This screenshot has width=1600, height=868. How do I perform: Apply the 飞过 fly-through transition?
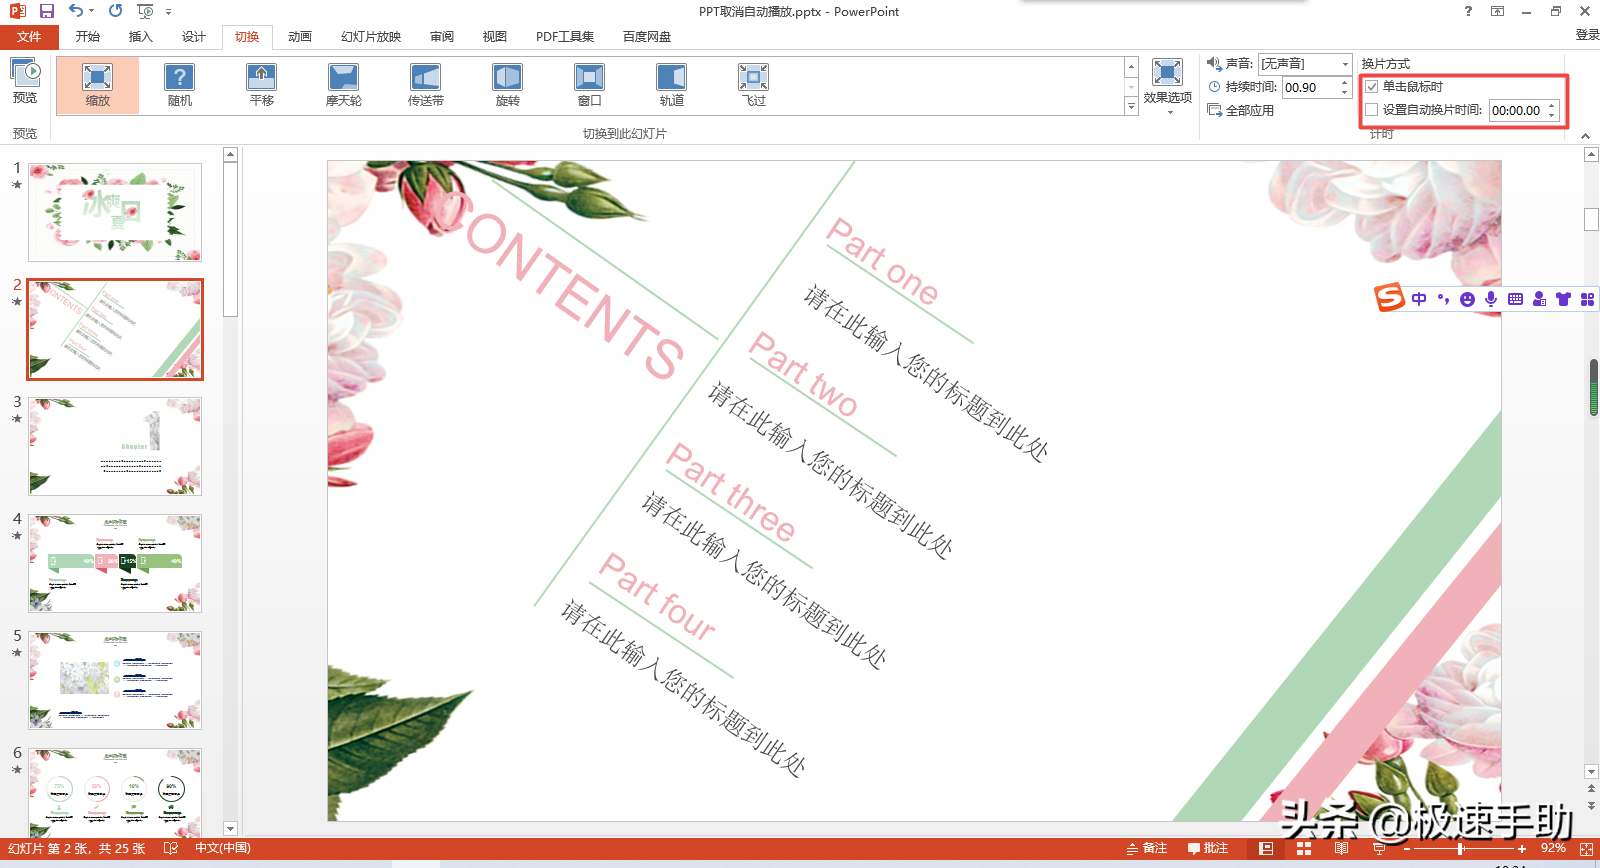754,85
